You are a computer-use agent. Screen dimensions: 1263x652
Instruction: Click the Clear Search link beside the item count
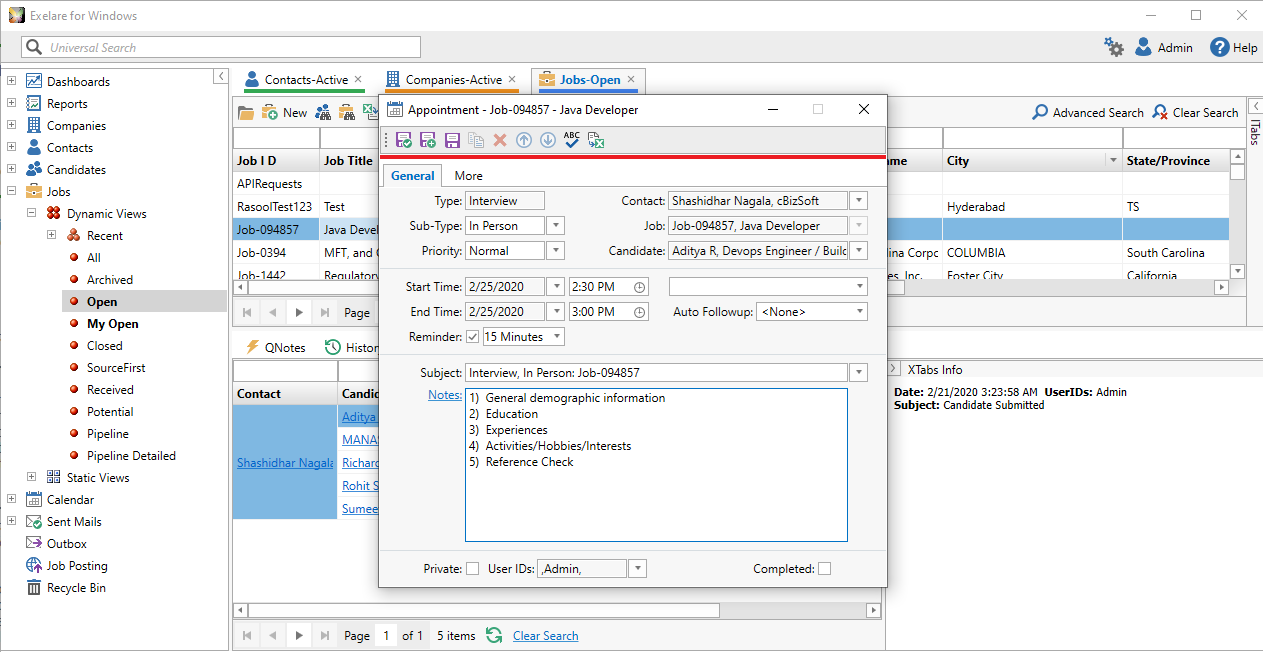[x=545, y=636]
